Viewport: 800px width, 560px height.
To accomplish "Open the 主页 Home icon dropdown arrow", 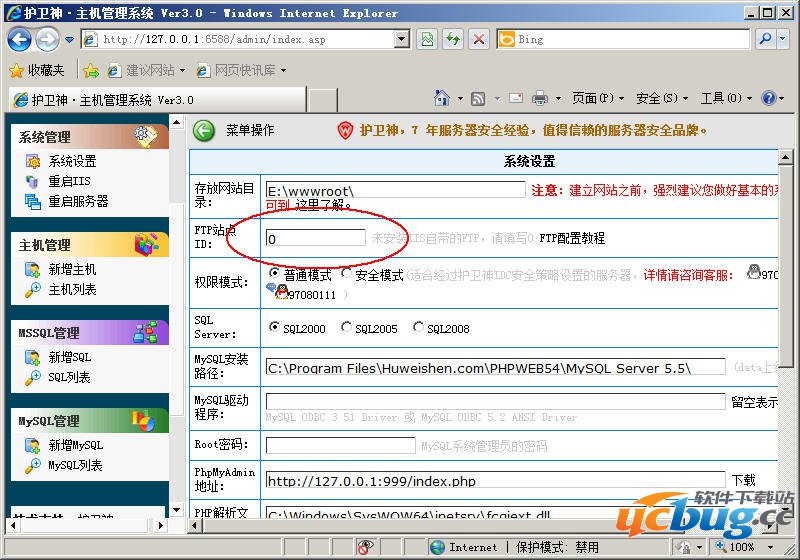I will click(x=460, y=98).
